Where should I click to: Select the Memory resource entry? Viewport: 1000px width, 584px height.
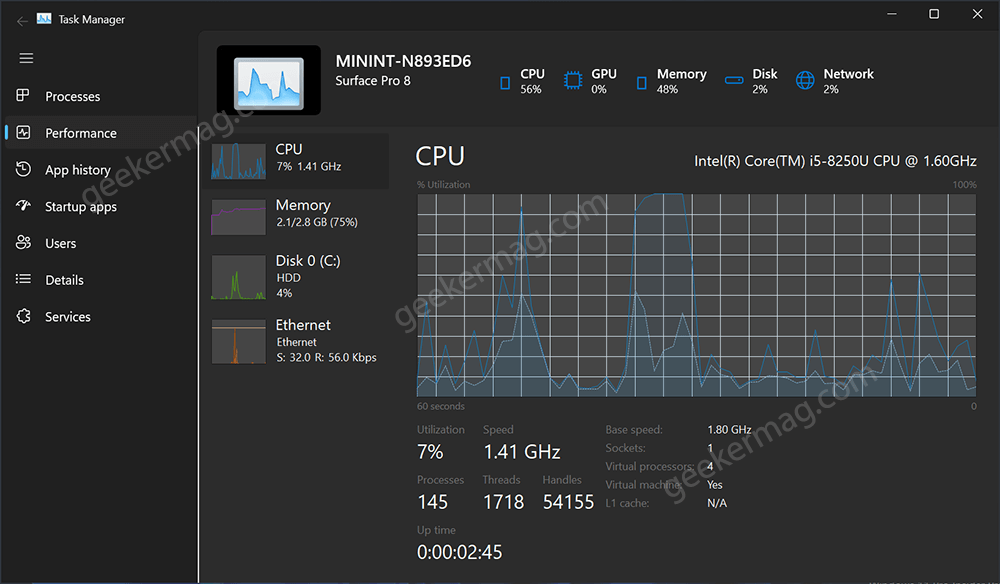click(297, 216)
